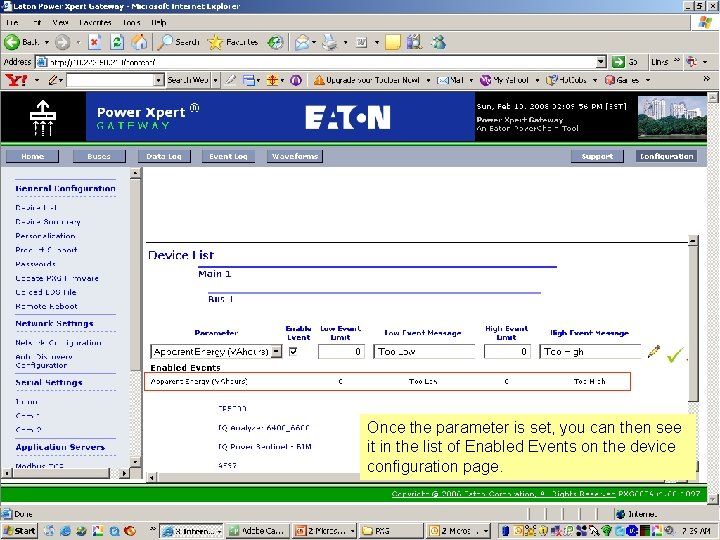Open the address bar dropdown arrow

(x=601, y=62)
